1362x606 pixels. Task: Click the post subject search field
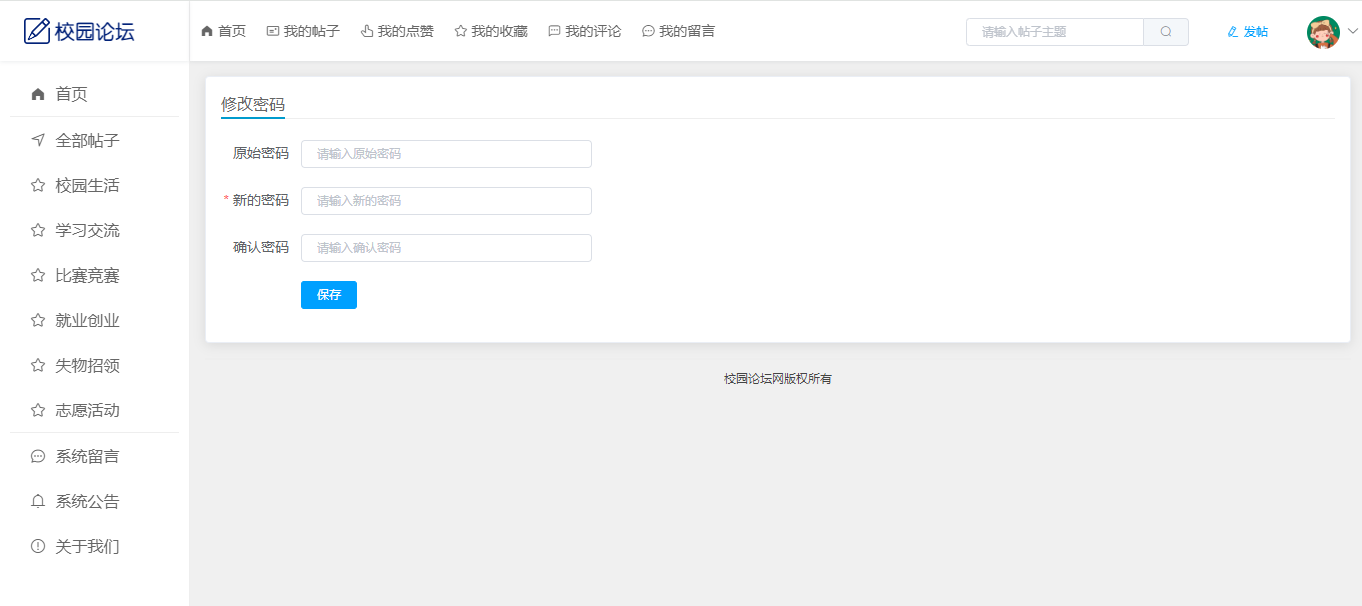[1055, 32]
